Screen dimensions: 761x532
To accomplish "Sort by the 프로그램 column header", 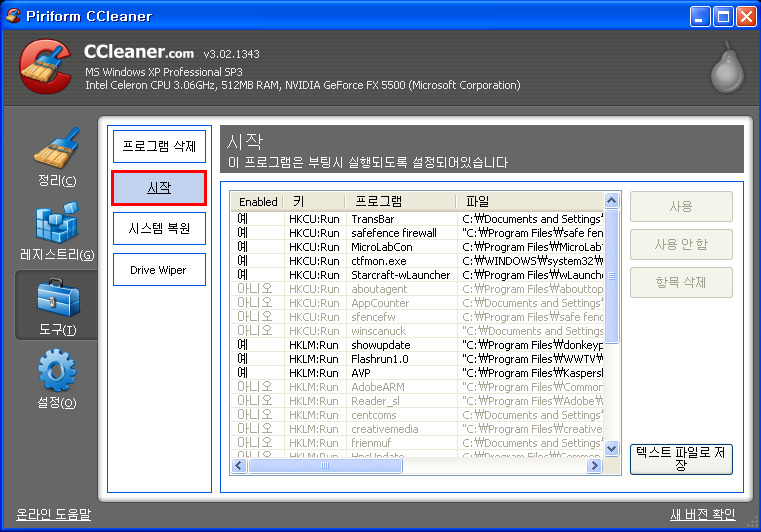I will 401,201.
